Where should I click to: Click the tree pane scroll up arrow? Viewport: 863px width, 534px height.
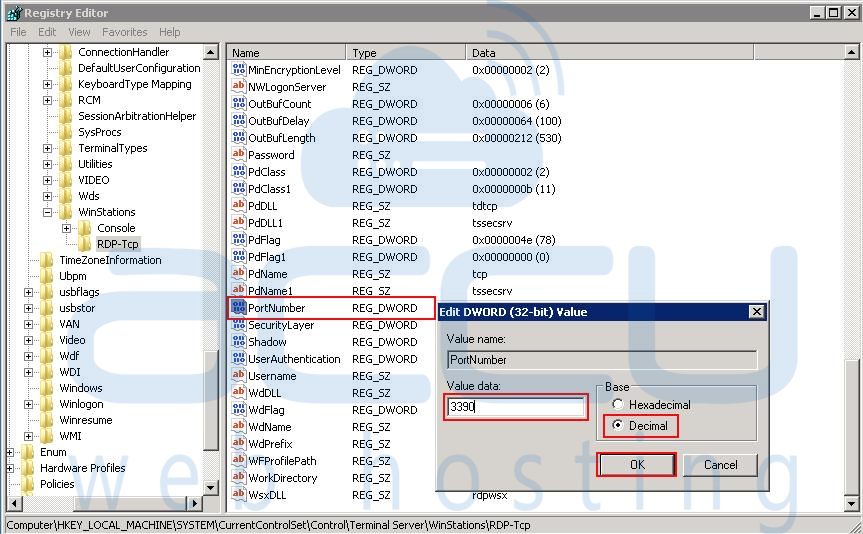coord(211,52)
